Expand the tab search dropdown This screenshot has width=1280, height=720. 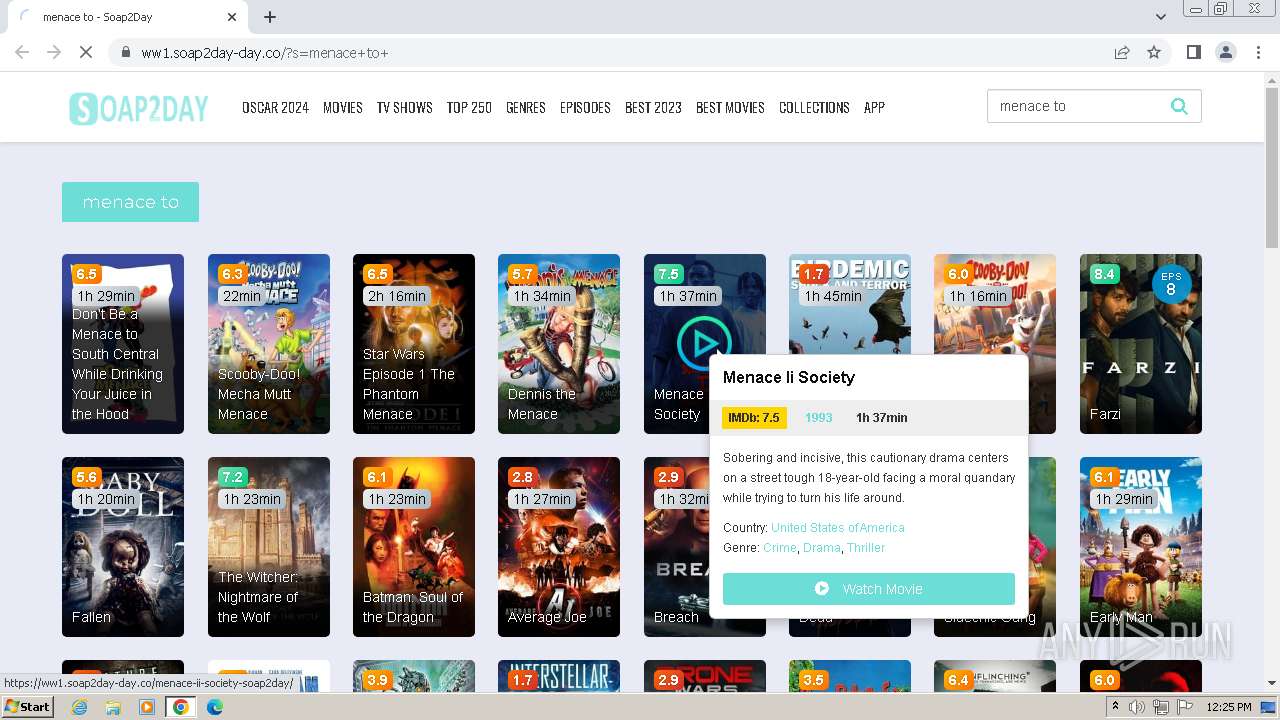(1160, 17)
